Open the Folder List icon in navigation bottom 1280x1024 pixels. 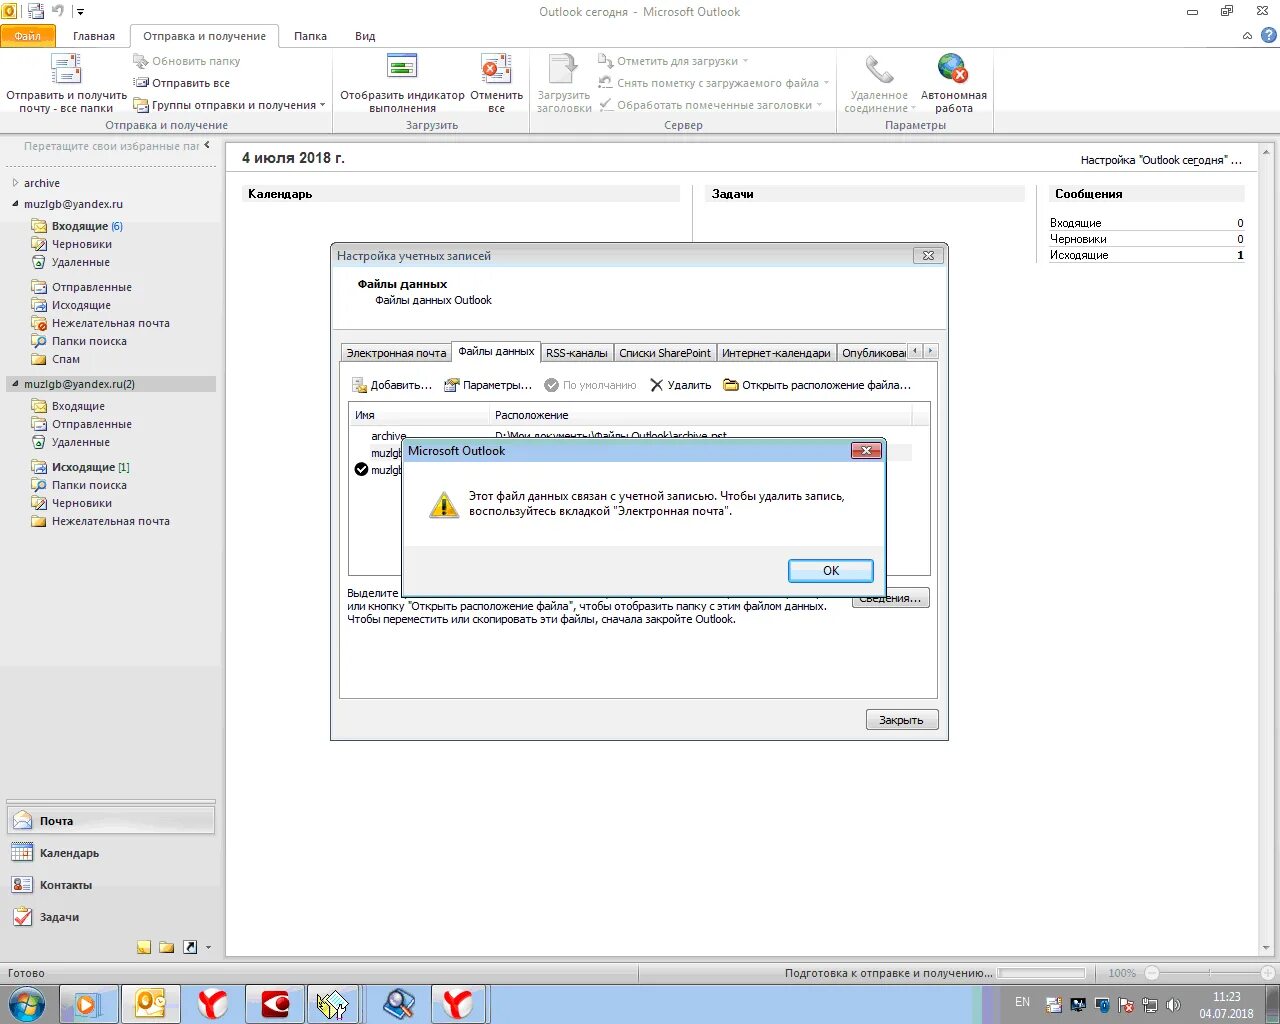[167, 947]
